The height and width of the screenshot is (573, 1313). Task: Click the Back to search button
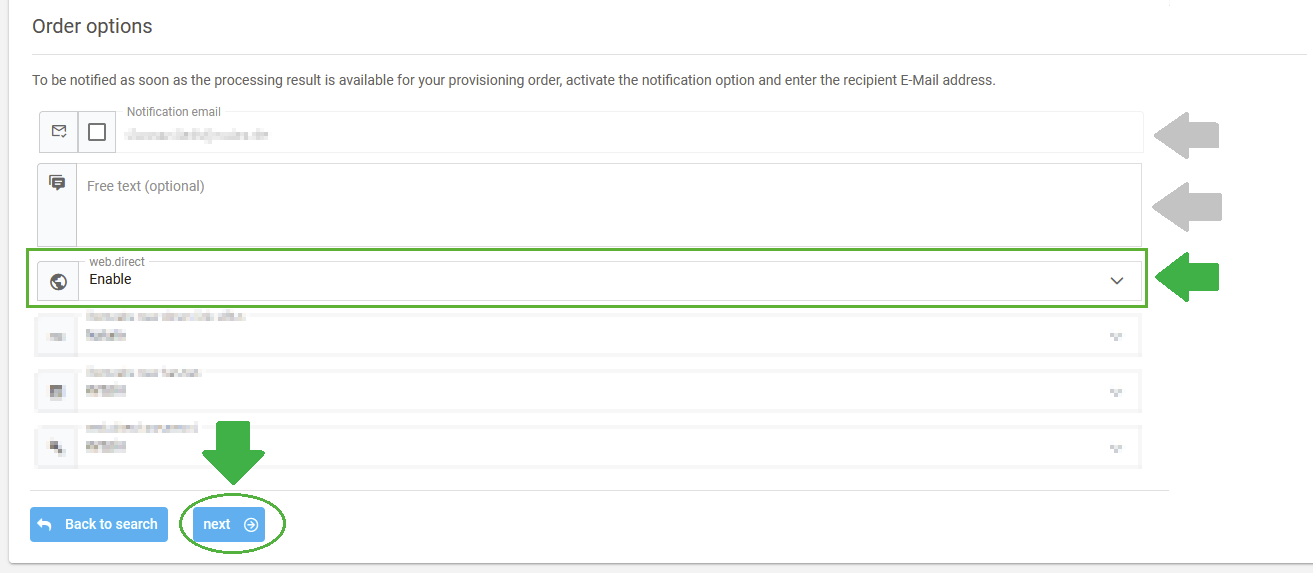(99, 524)
